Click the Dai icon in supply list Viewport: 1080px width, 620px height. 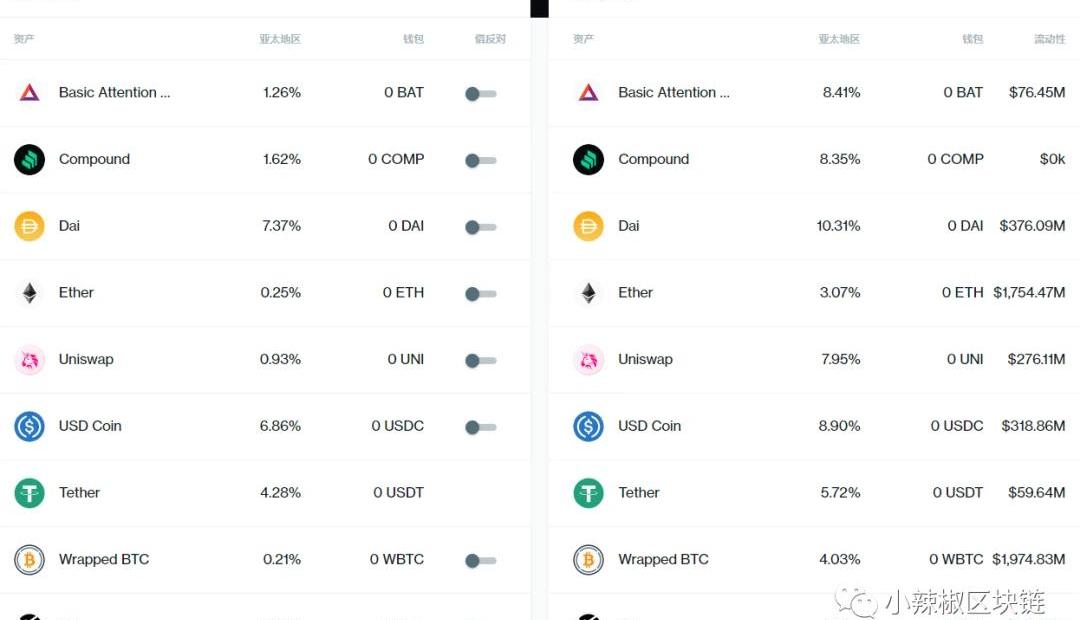tap(29, 226)
